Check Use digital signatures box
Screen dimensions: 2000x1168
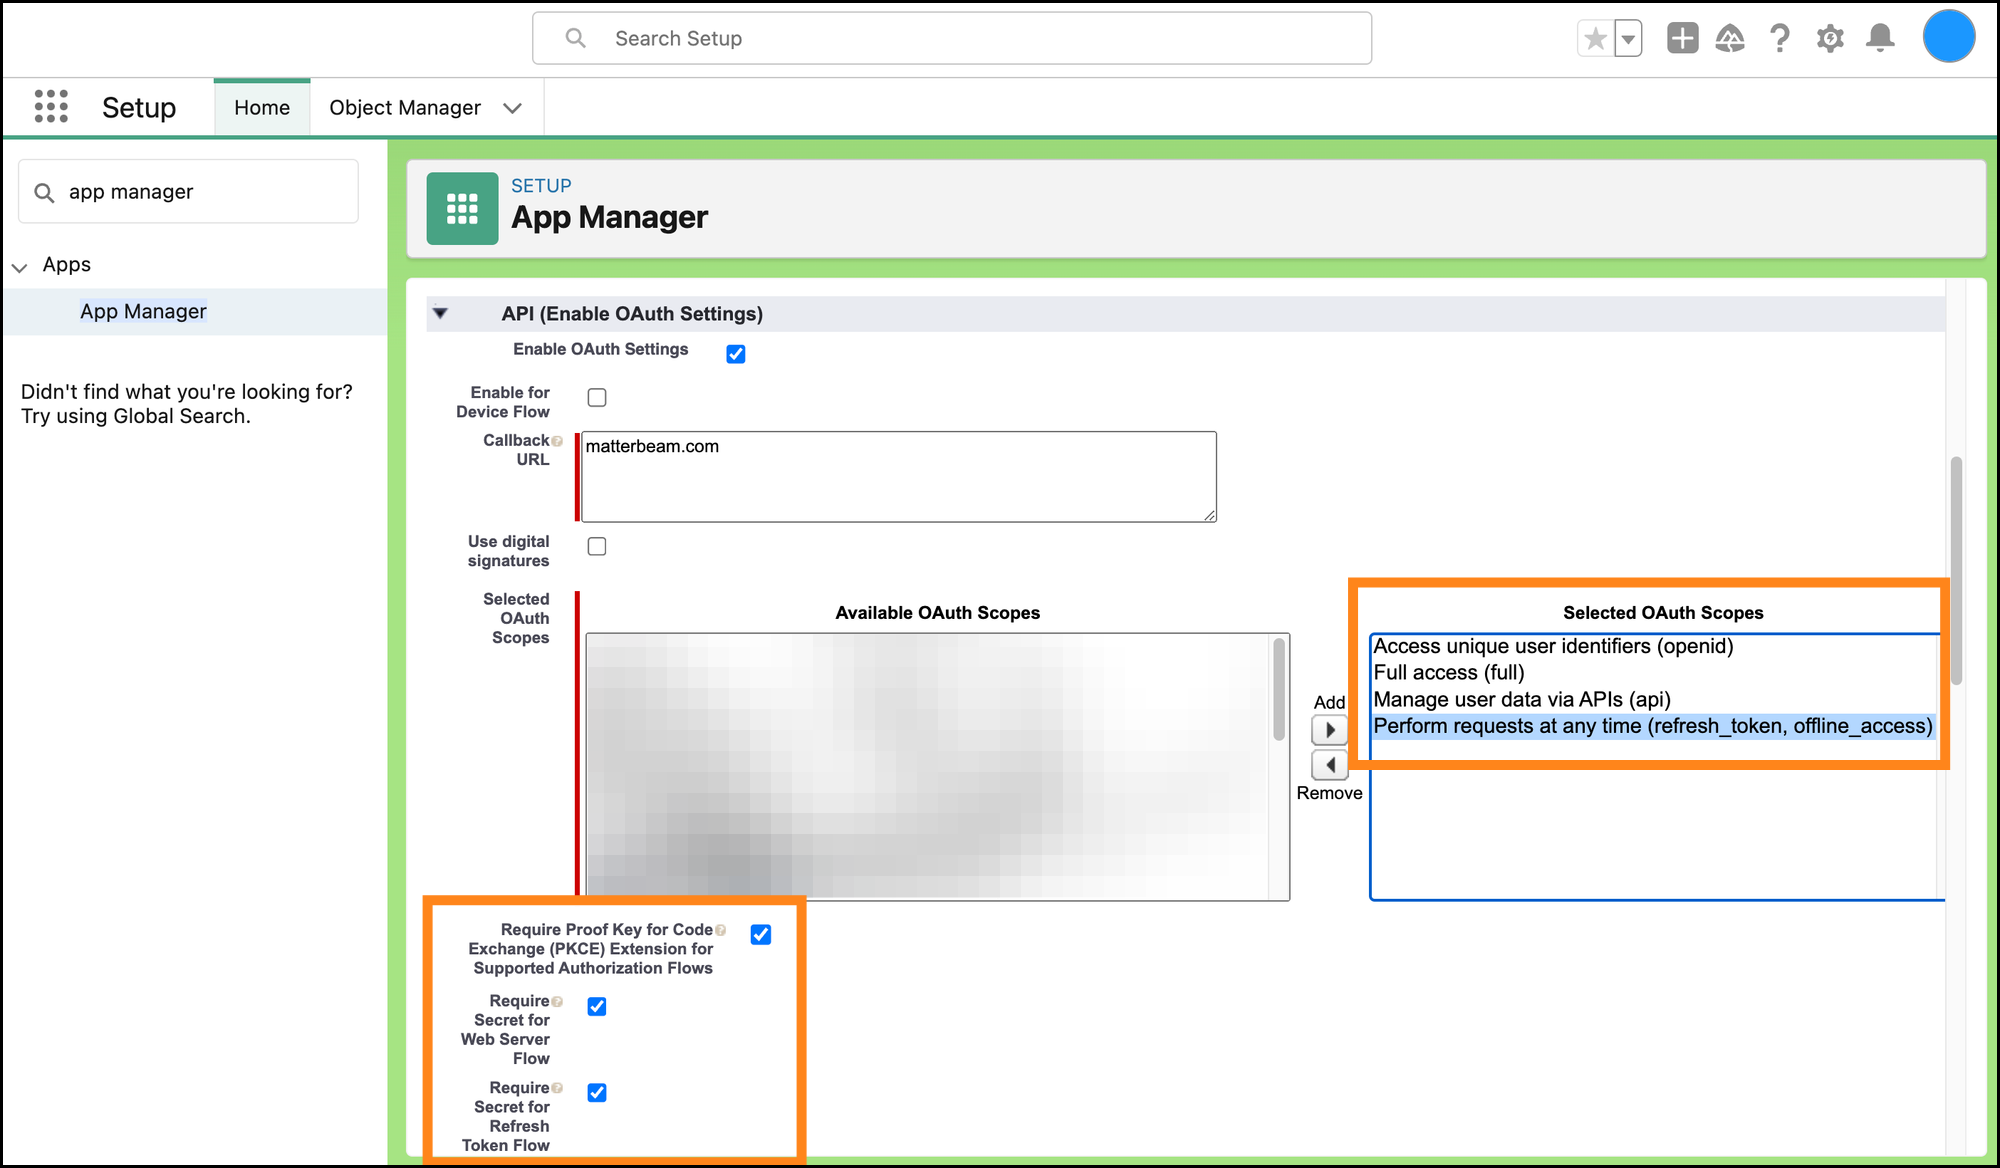pyautogui.click(x=597, y=546)
